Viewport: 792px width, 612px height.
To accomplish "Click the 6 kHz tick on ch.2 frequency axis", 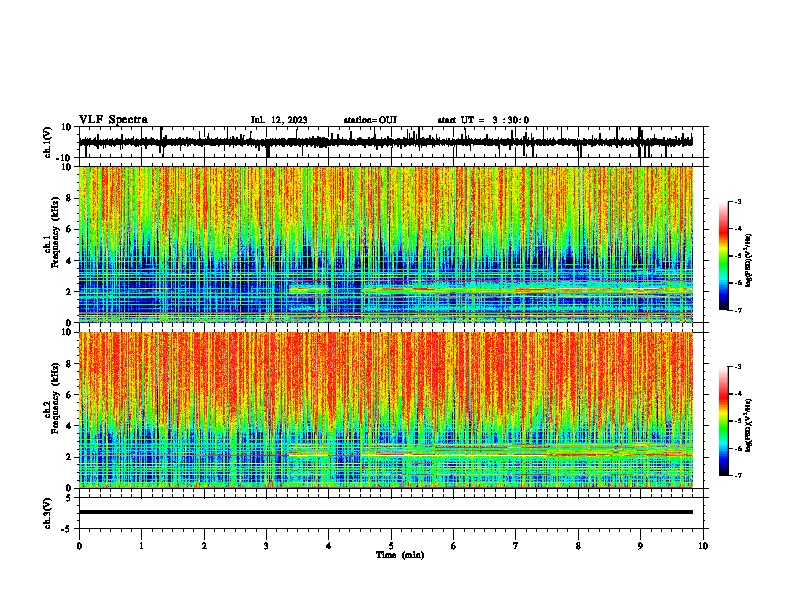I will (69, 395).
